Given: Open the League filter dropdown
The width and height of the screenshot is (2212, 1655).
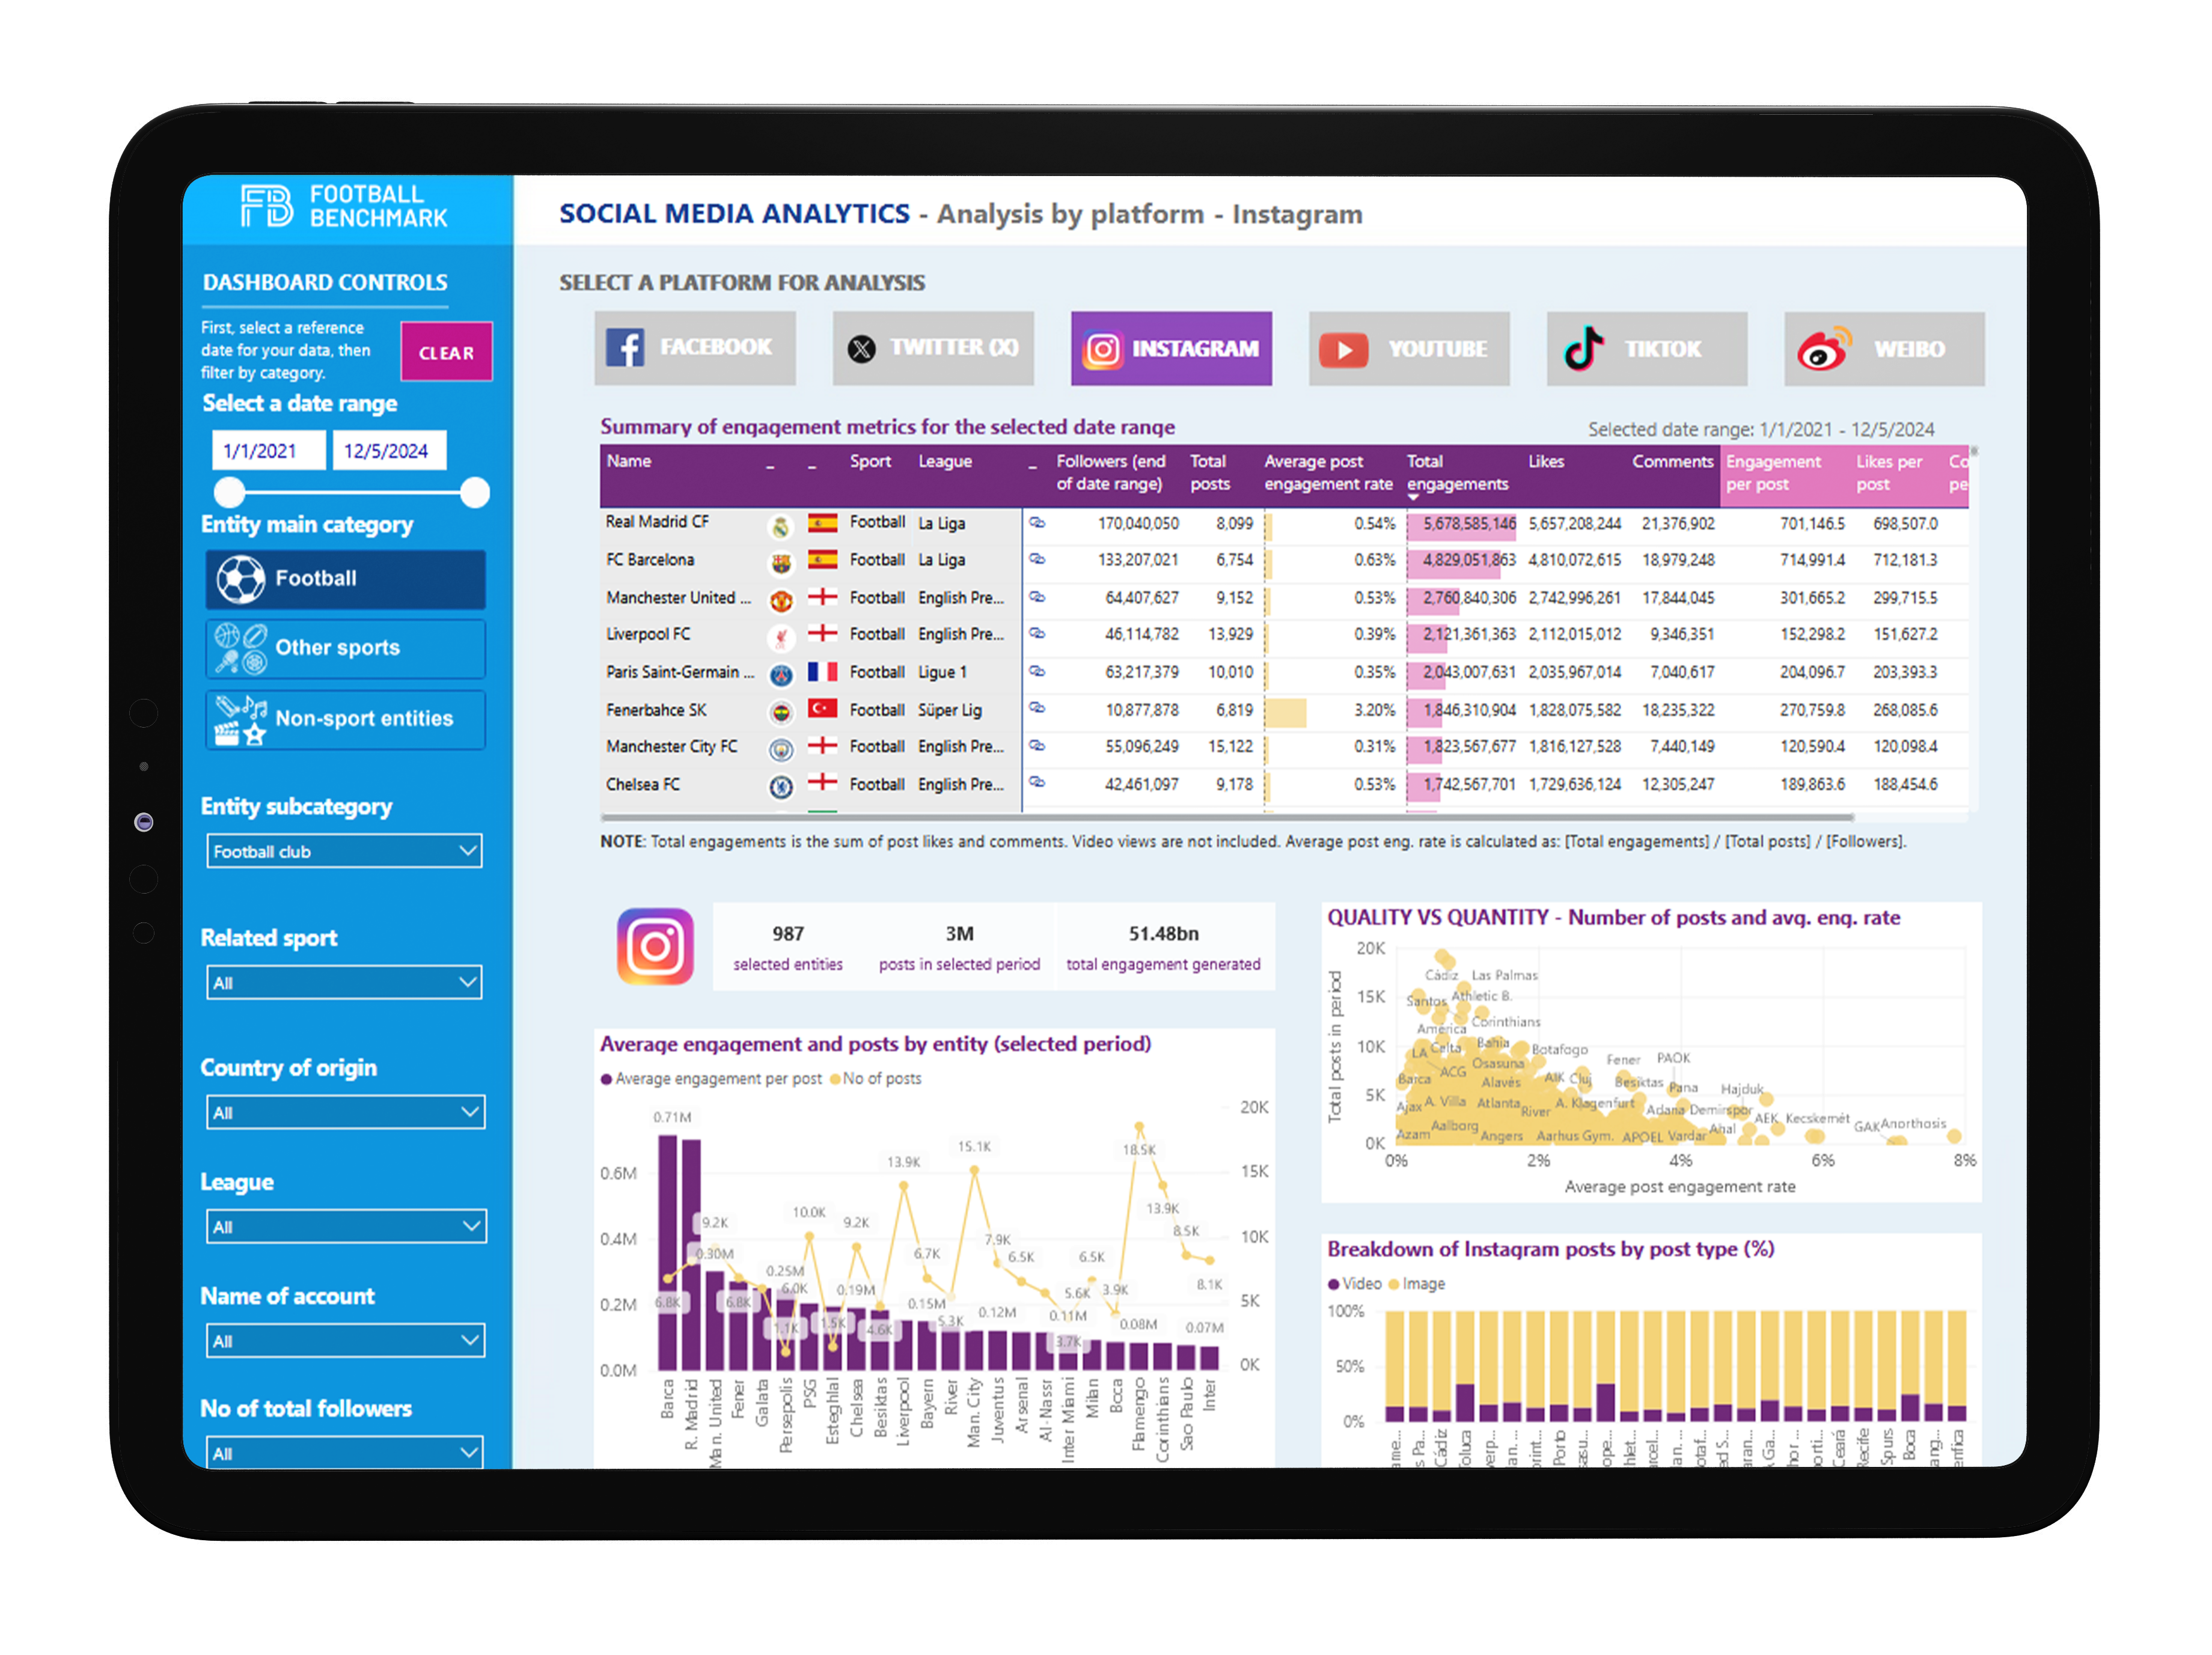Looking at the screenshot, I should 346,1226.
